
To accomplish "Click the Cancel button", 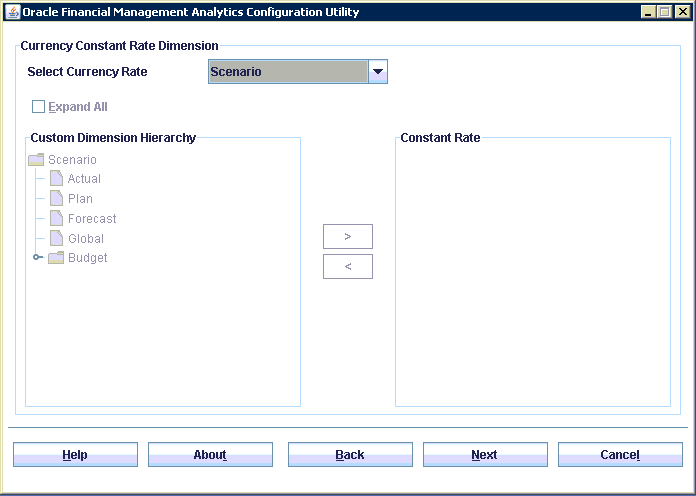I will [x=620, y=455].
